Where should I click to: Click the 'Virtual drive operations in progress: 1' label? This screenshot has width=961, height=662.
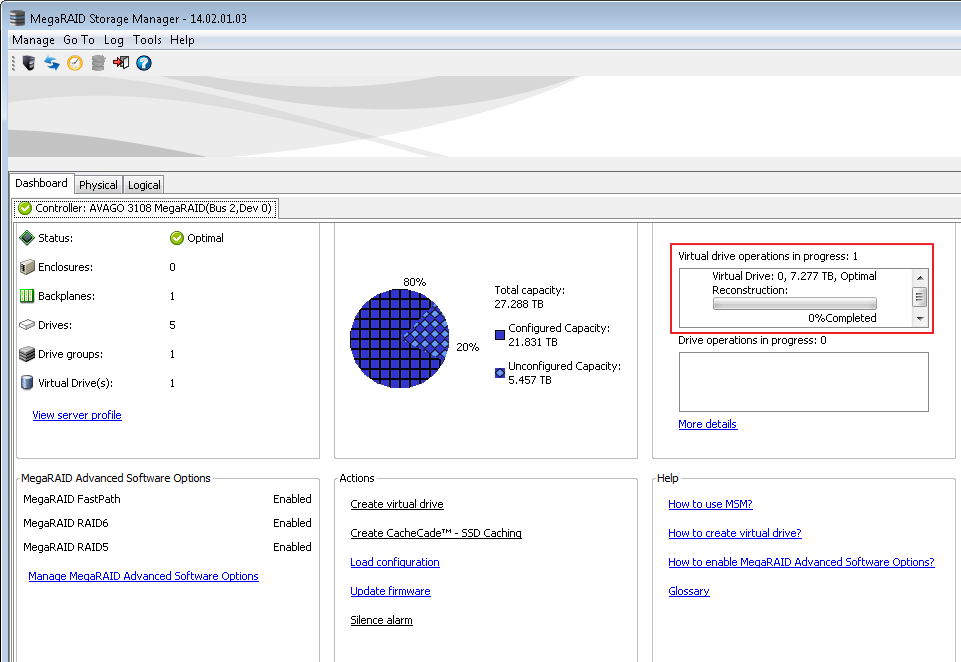pyautogui.click(x=768, y=256)
